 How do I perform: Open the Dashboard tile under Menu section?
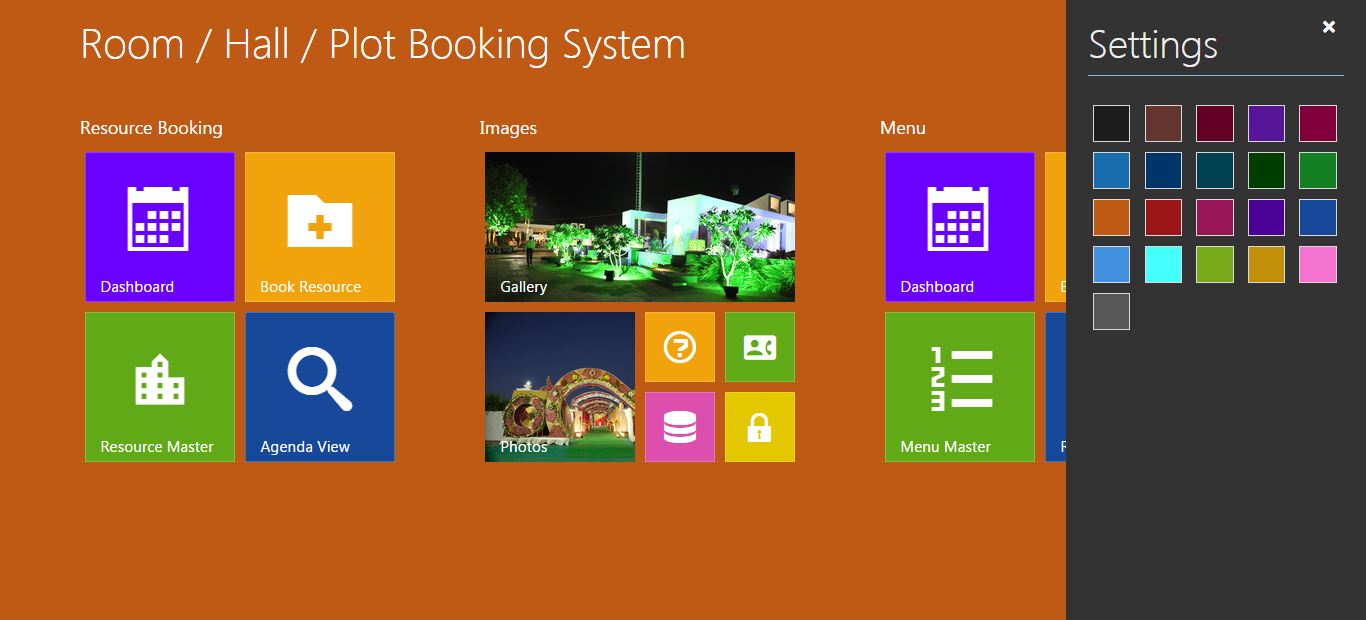click(x=960, y=226)
